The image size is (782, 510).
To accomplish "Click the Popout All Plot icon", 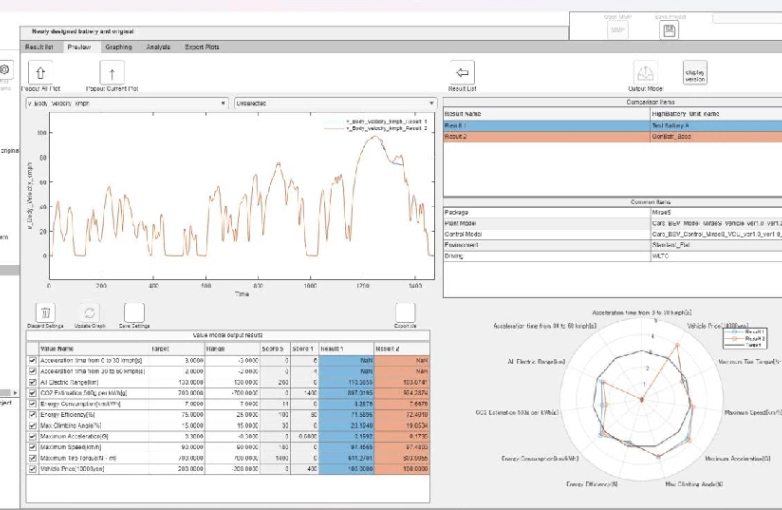I will 39,72.
